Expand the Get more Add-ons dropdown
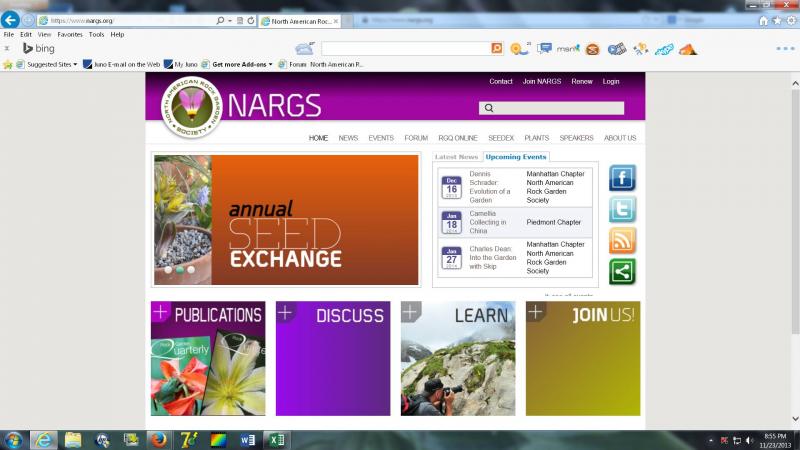The width and height of the screenshot is (800, 450). click(272, 64)
